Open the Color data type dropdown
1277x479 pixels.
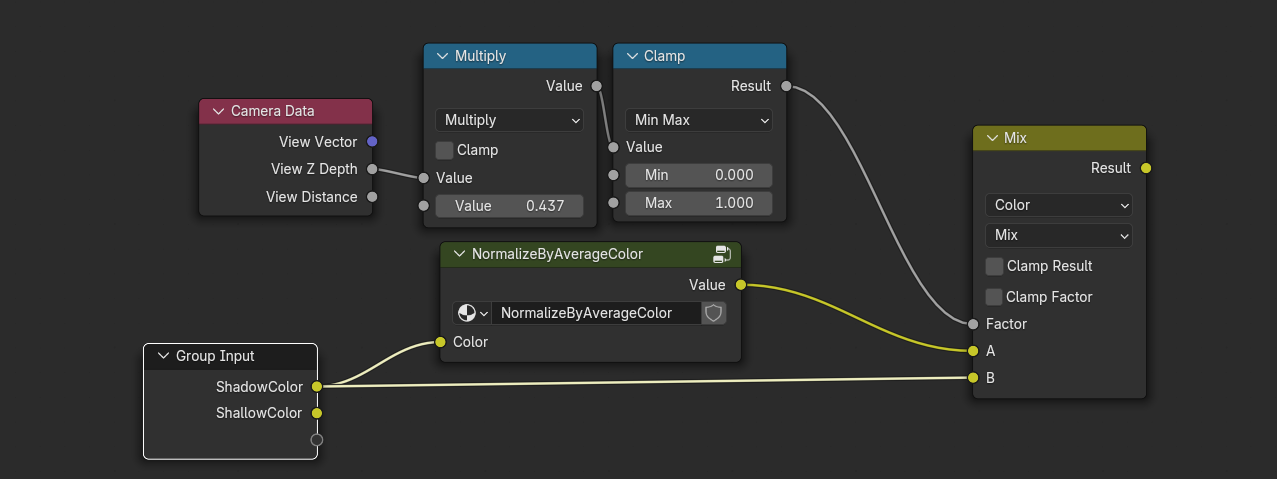[1058, 205]
